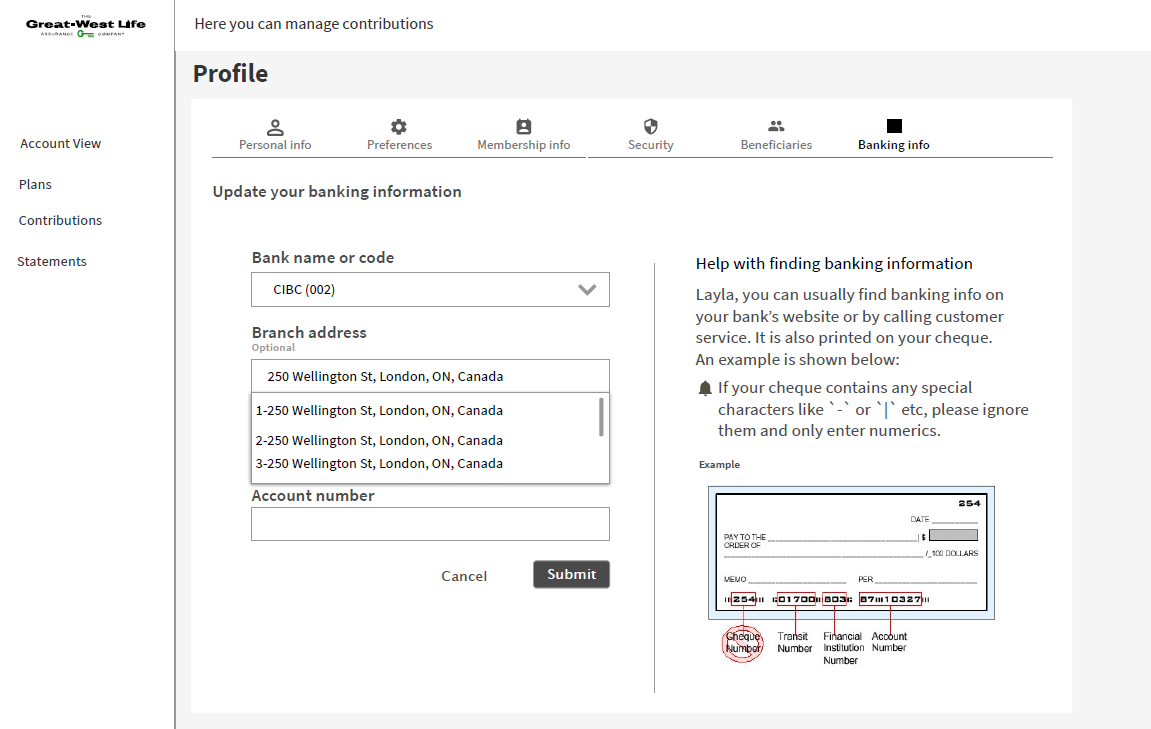1151x729 pixels.
Task: Switch to the Preferences tab
Action: pos(399,135)
